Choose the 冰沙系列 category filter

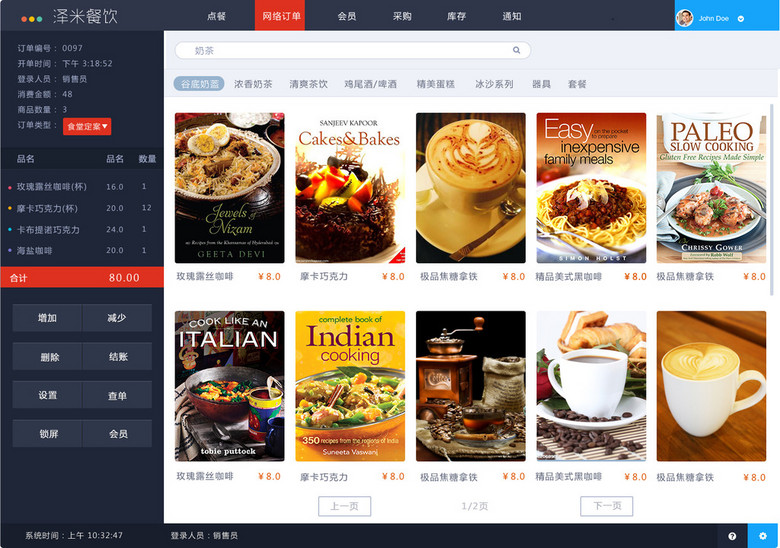tap(493, 84)
